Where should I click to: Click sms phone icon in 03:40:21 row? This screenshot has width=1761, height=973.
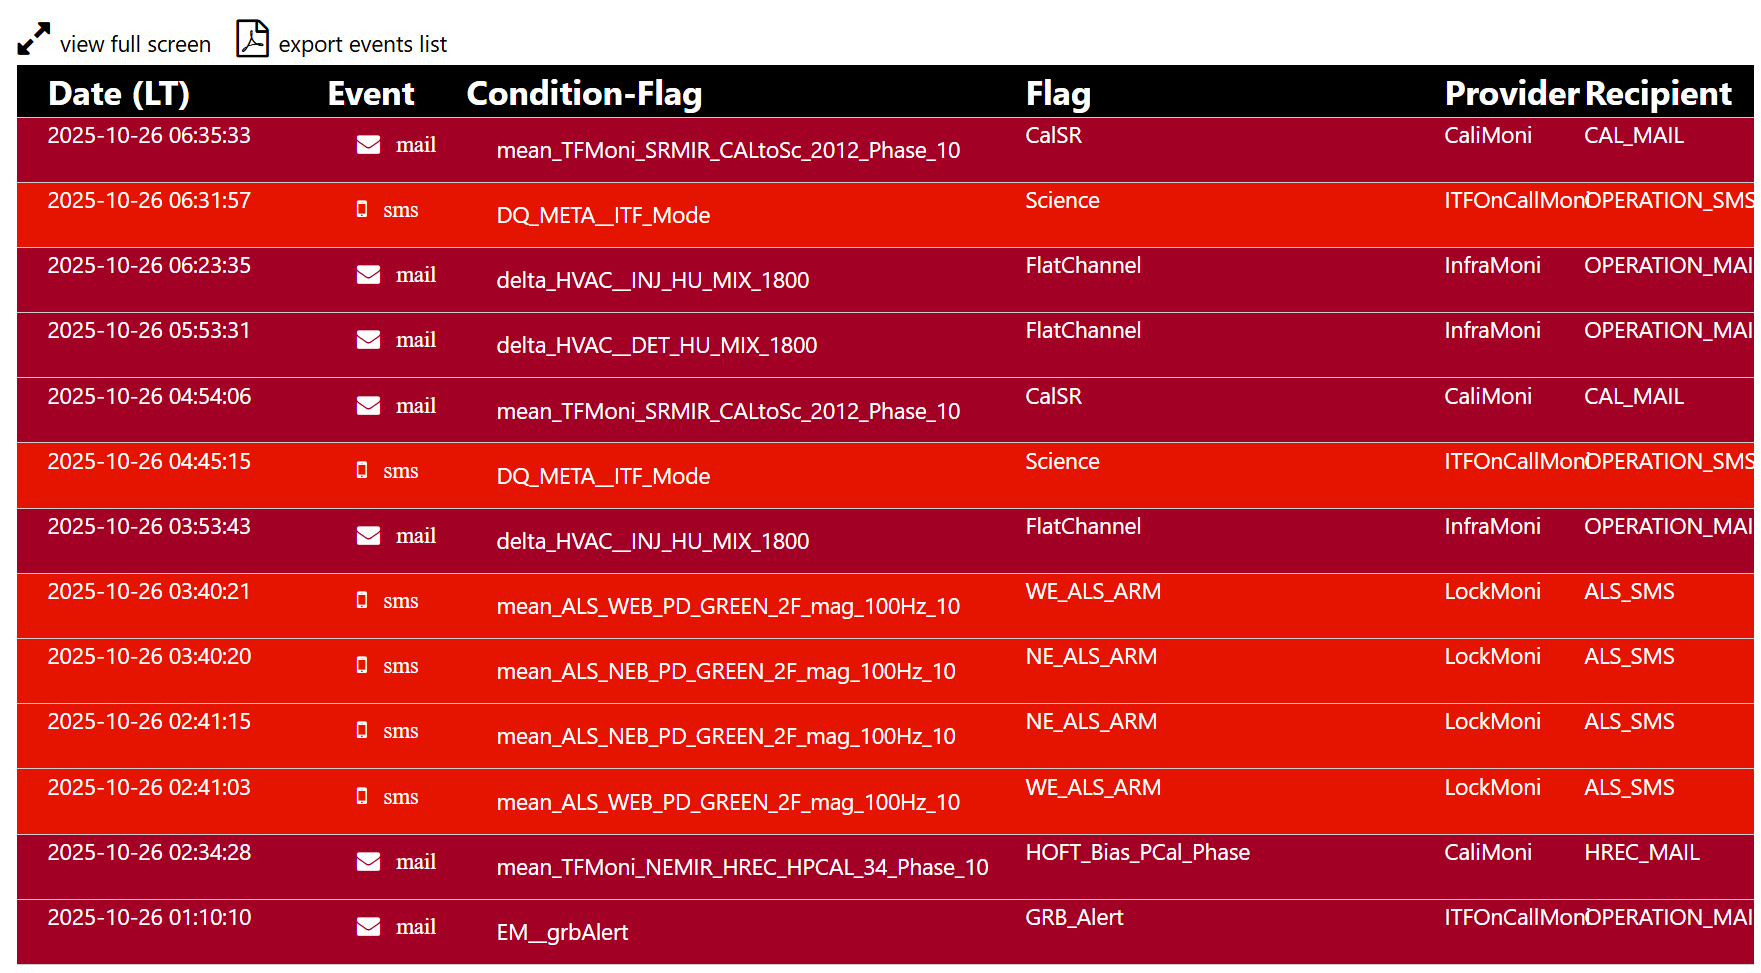362,601
